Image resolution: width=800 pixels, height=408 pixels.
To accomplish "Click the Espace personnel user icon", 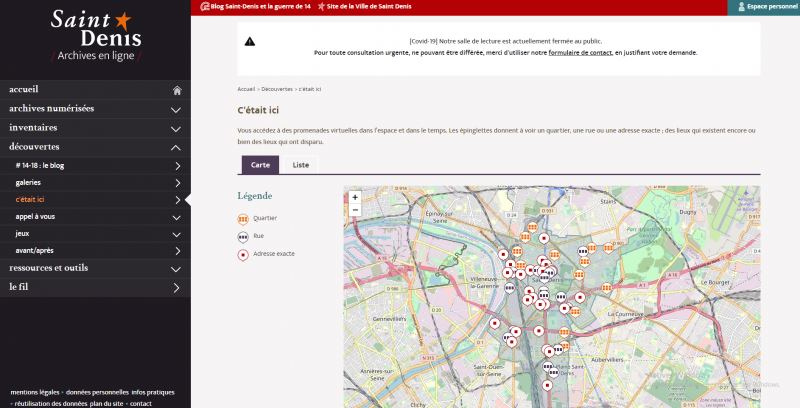I will pyautogui.click(x=741, y=6).
